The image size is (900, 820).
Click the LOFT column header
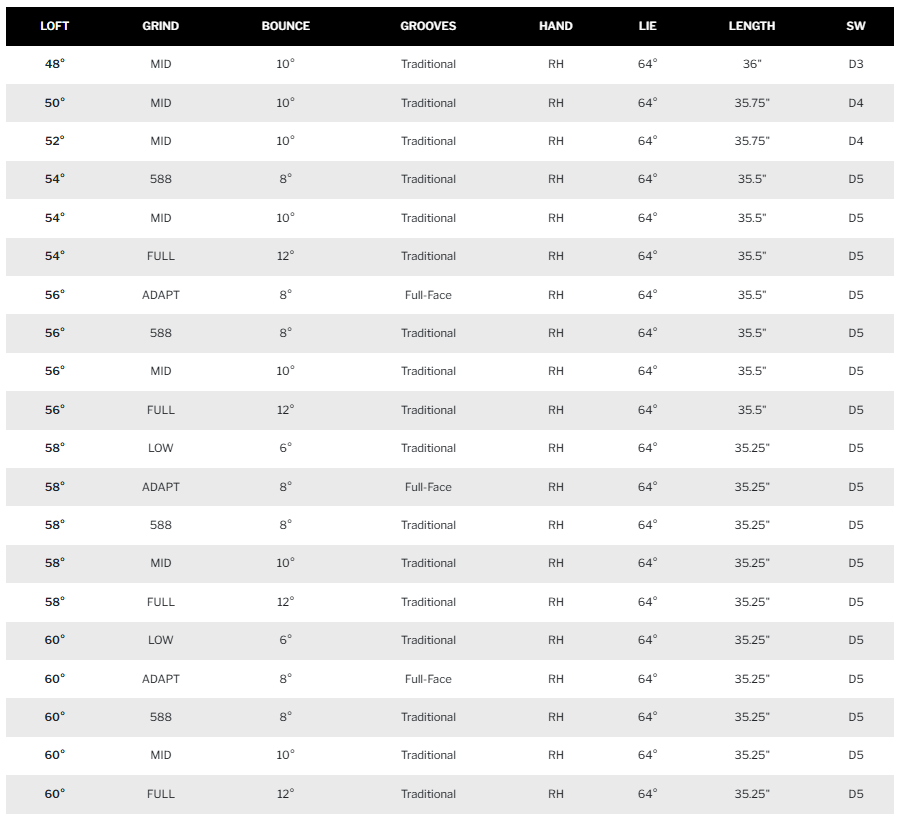[55, 26]
